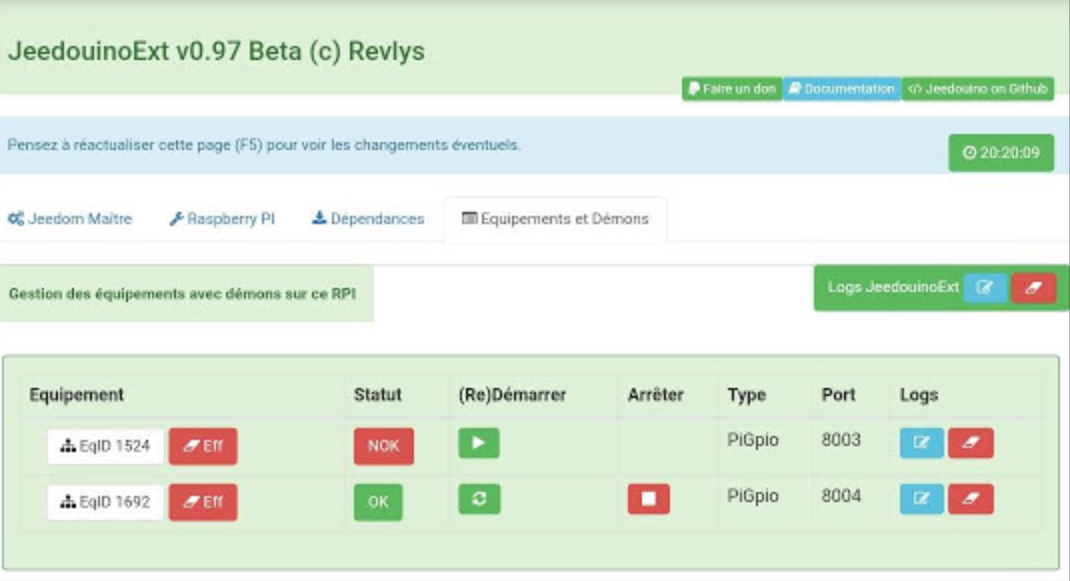Click Eff button for EqID 1524
Viewport: 1070px width, 581px height.
(x=203, y=447)
